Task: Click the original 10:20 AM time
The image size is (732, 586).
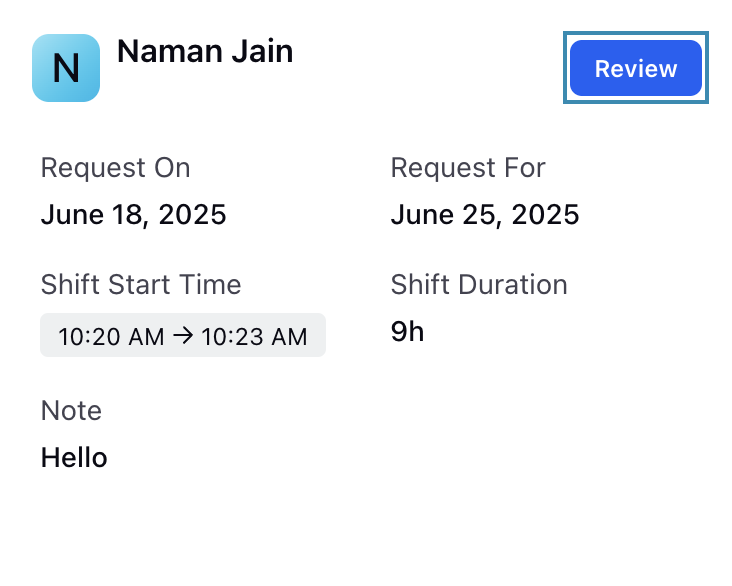Action: point(111,336)
